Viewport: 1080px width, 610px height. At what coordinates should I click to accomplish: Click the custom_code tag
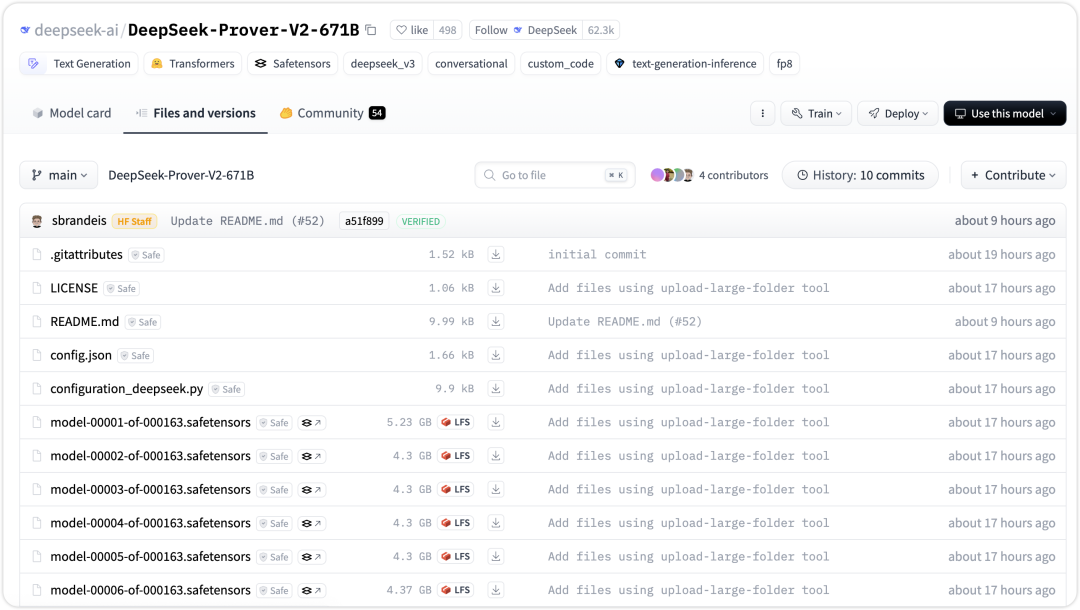point(561,63)
